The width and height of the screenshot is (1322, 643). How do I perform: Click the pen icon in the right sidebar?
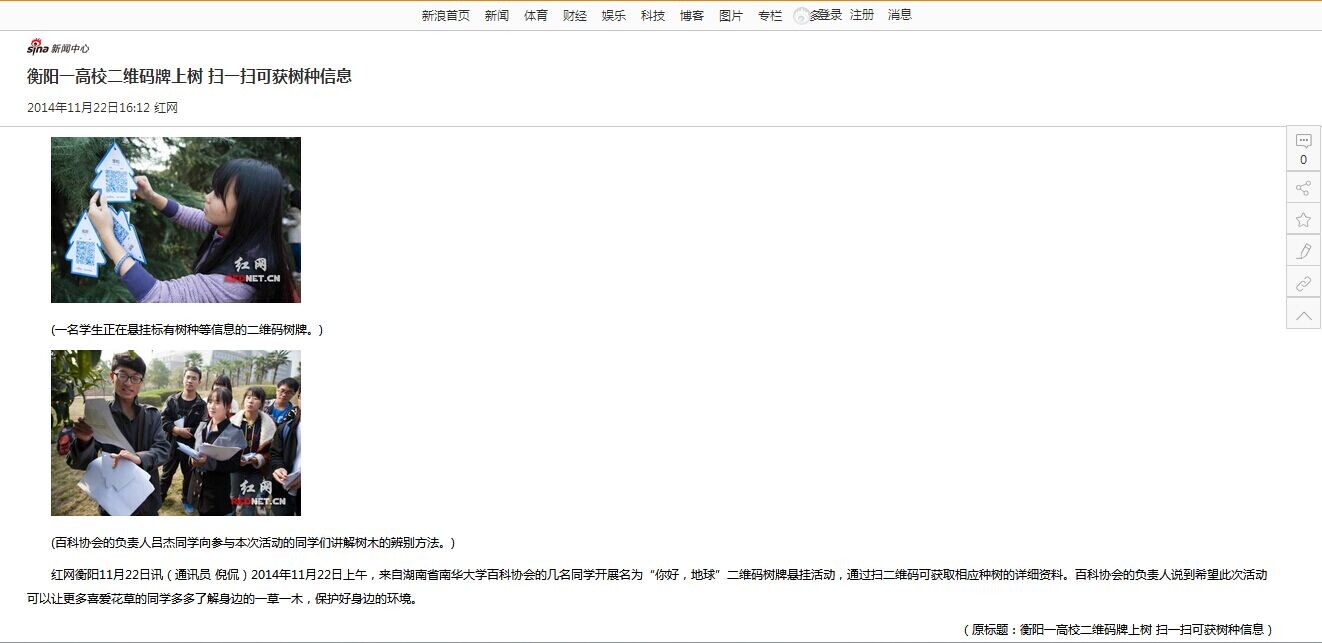pos(1303,251)
